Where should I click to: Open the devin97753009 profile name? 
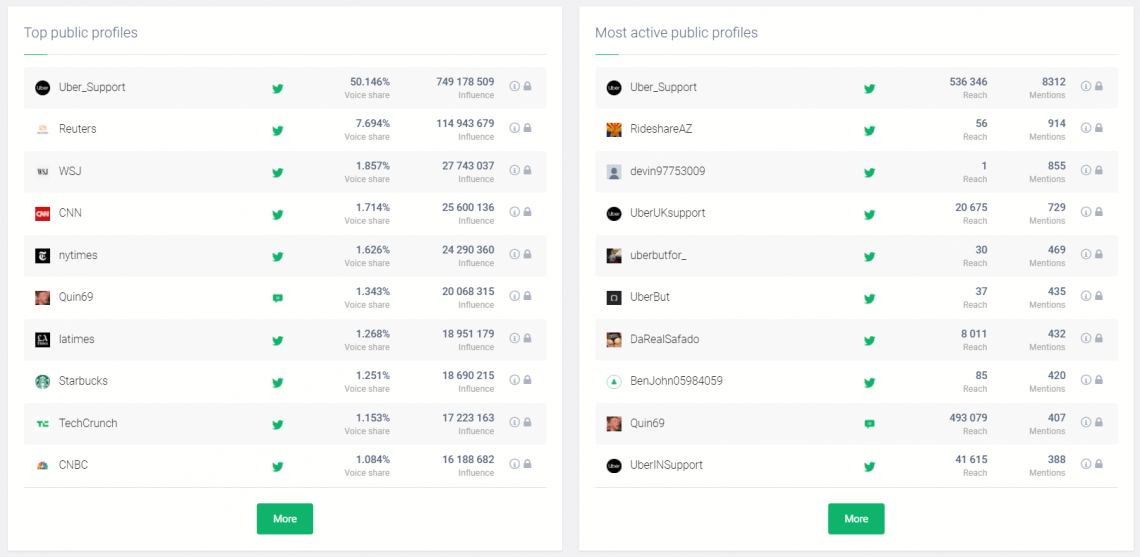[667, 172]
